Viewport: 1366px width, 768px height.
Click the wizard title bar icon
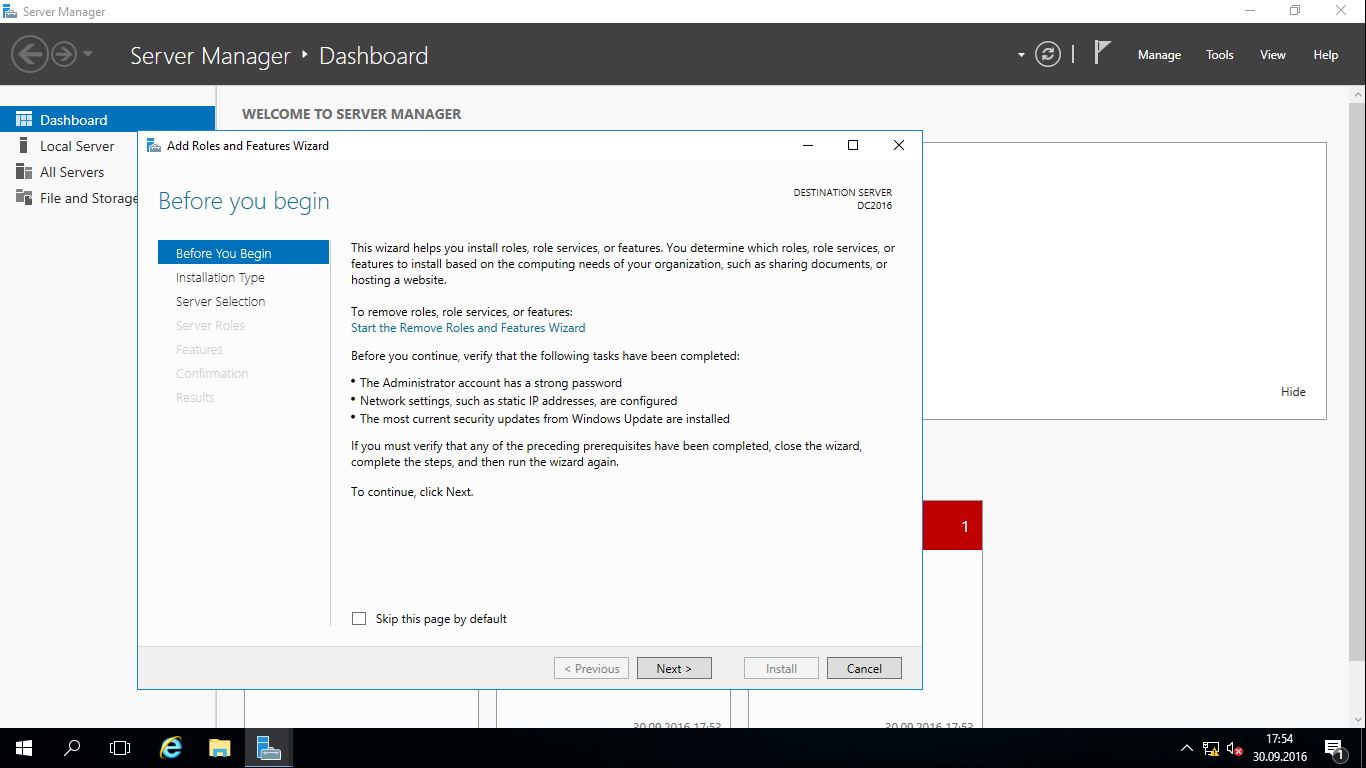click(153, 145)
